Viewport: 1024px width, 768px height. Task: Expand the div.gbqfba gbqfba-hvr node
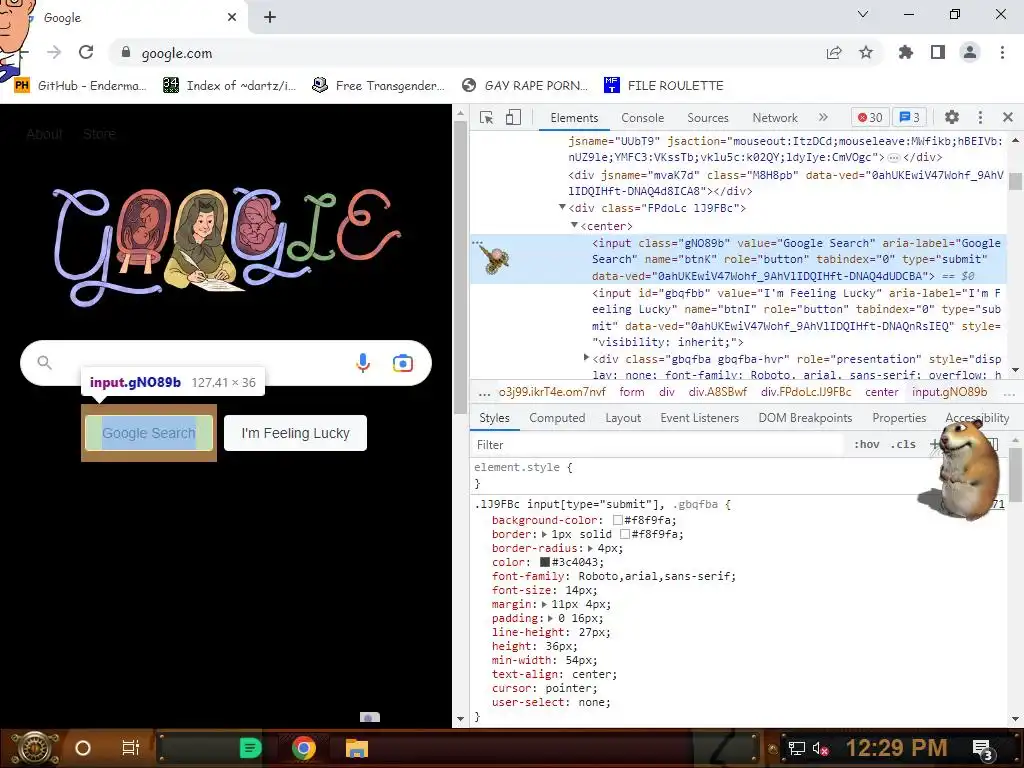click(586, 358)
